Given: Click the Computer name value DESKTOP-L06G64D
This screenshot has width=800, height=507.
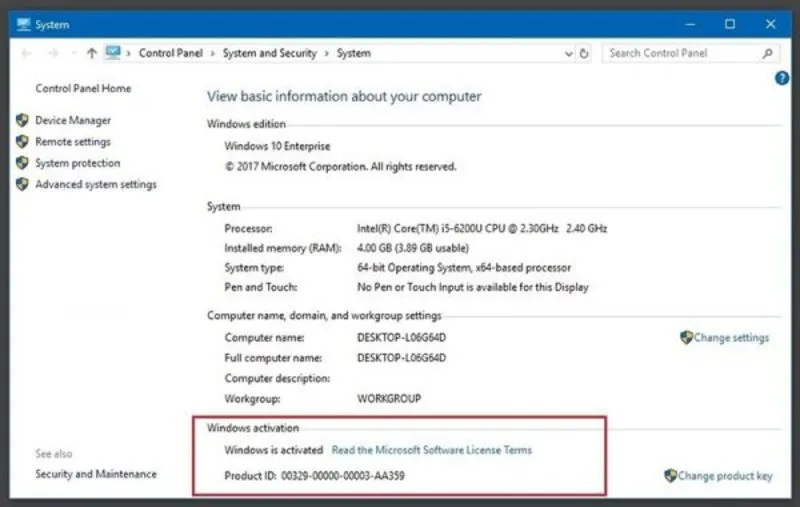Looking at the screenshot, I should (x=402, y=338).
